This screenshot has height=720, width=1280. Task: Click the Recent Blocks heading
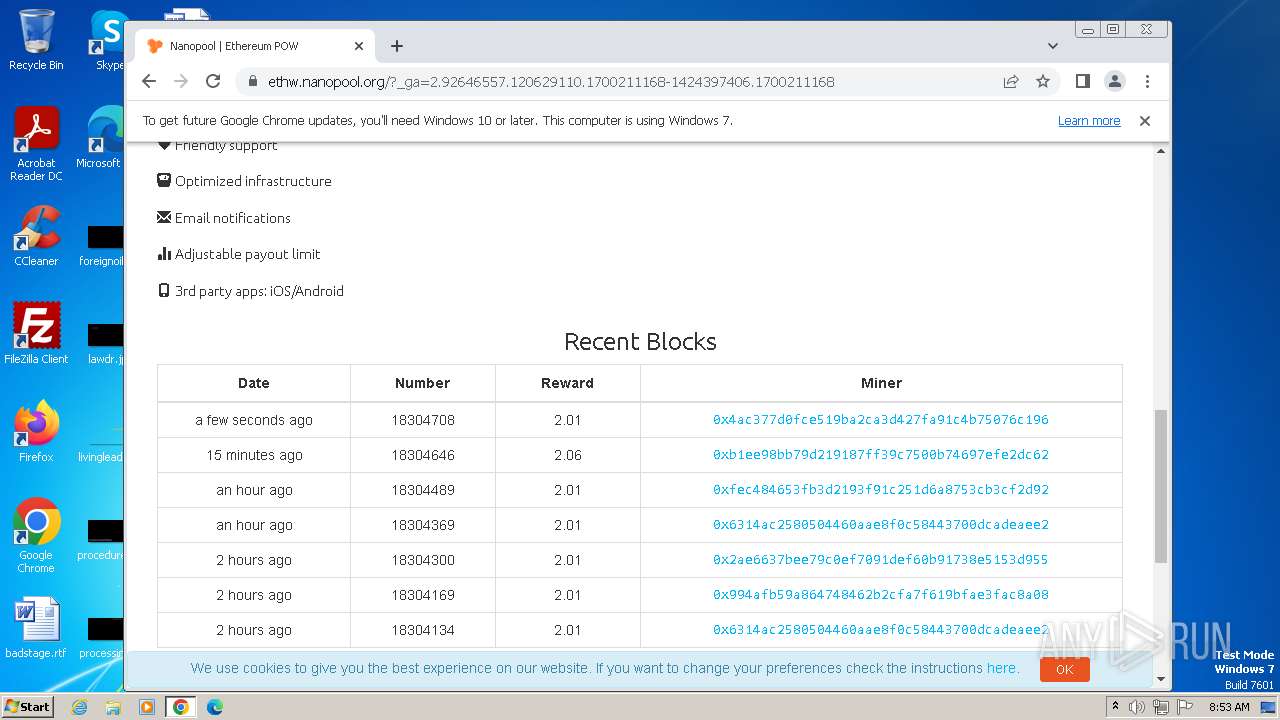pyautogui.click(x=640, y=342)
